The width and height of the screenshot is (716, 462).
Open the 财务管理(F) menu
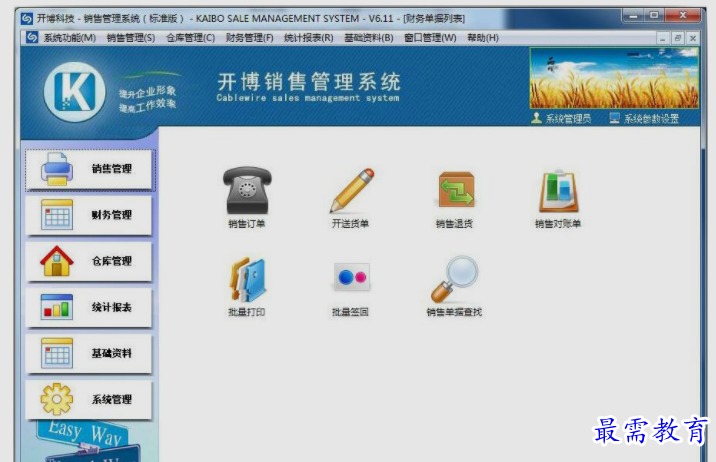[249, 38]
